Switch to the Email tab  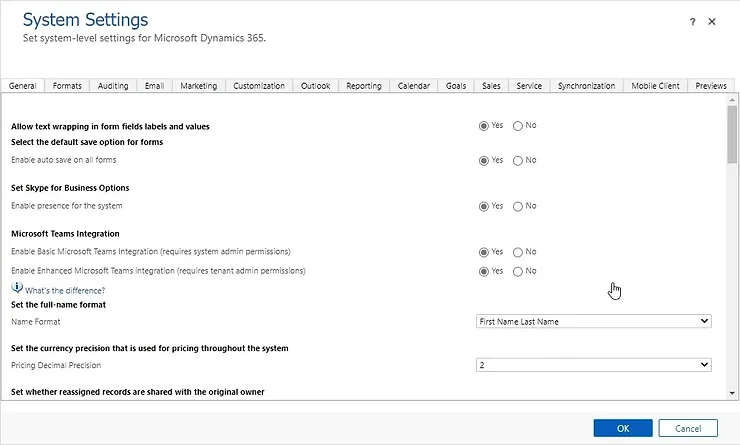click(154, 86)
